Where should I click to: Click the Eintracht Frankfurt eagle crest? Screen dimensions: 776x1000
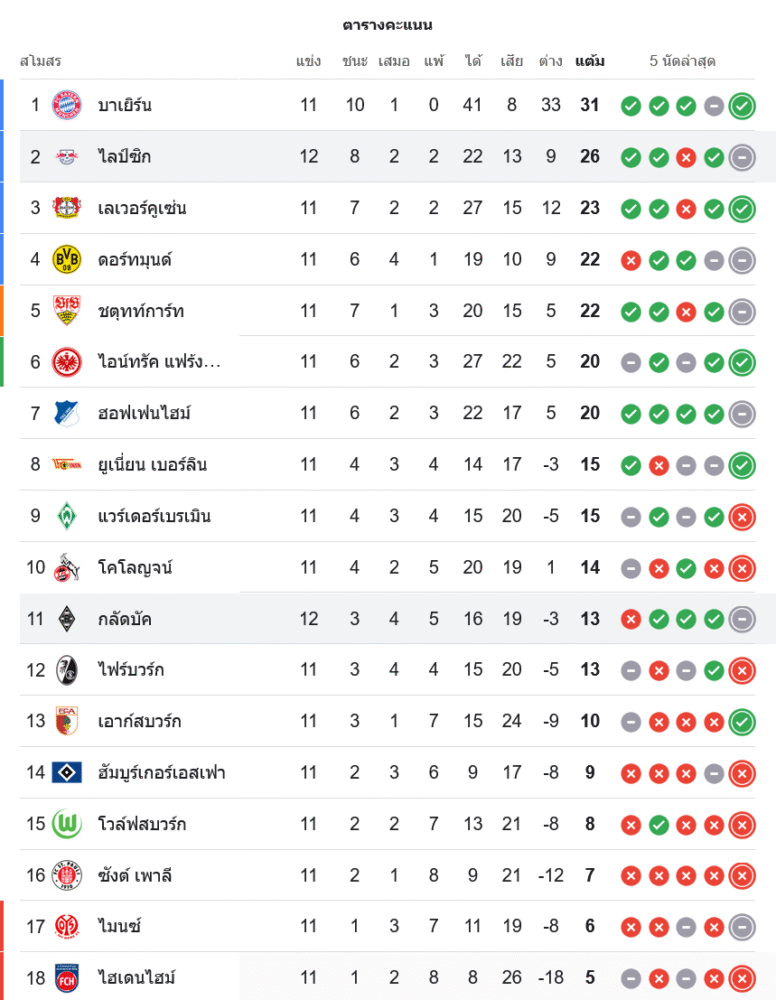pos(67,362)
